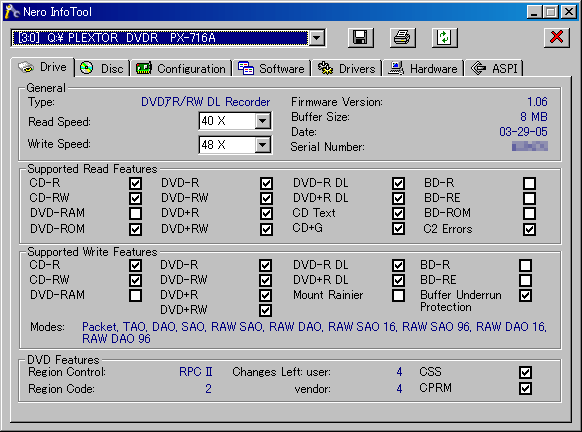
Task: Close window using title bar X button
Action: 569,12
